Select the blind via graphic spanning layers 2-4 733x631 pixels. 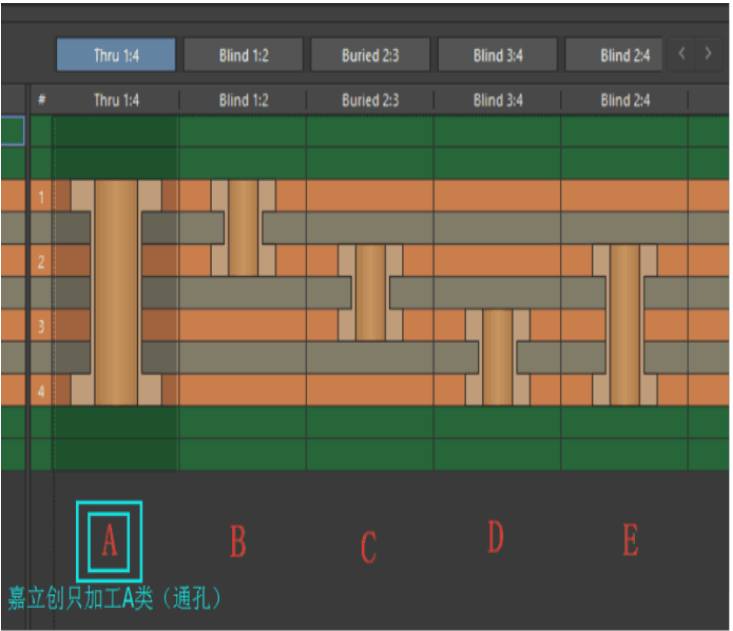pyautogui.click(x=624, y=324)
